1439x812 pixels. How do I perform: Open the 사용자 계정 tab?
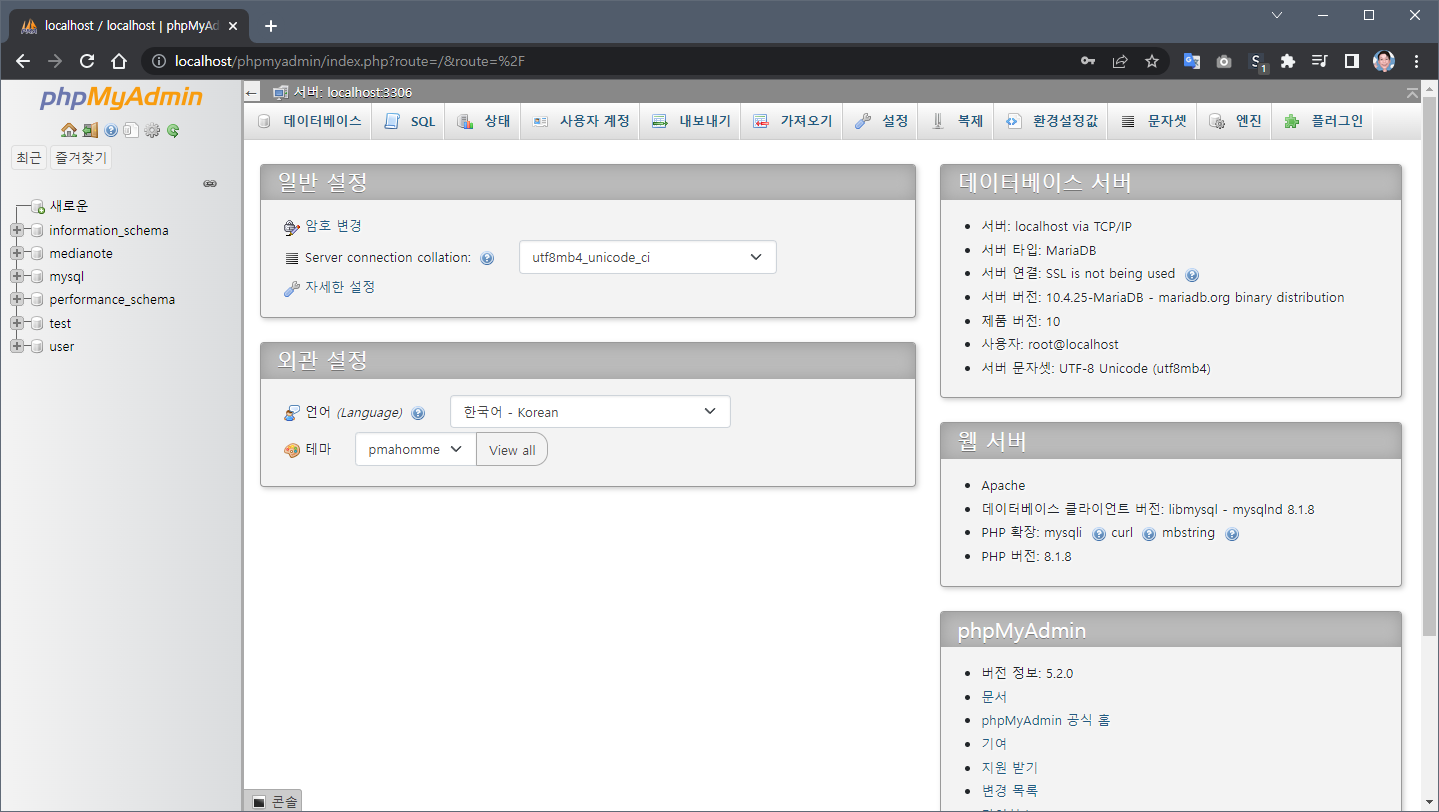pos(581,121)
